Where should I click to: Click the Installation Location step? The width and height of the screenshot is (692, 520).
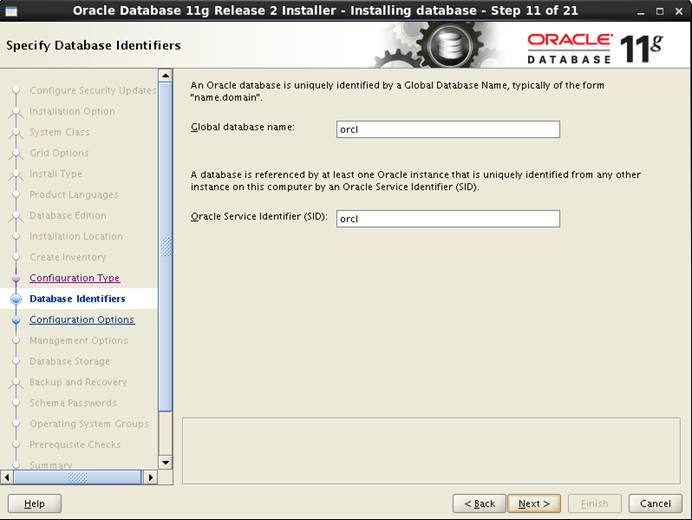click(x=76, y=236)
